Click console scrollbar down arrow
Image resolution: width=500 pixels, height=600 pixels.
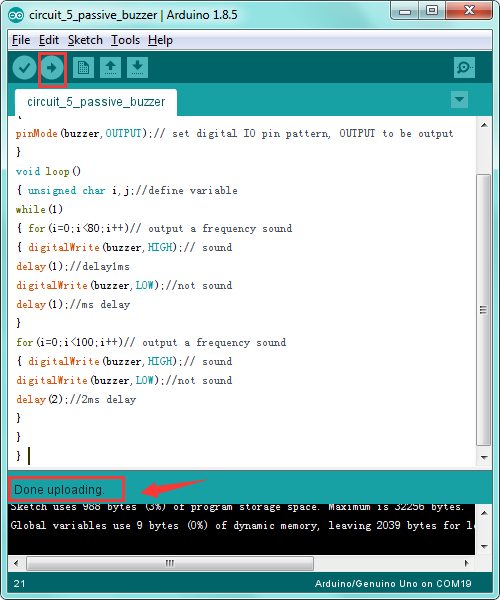pos(484,546)
